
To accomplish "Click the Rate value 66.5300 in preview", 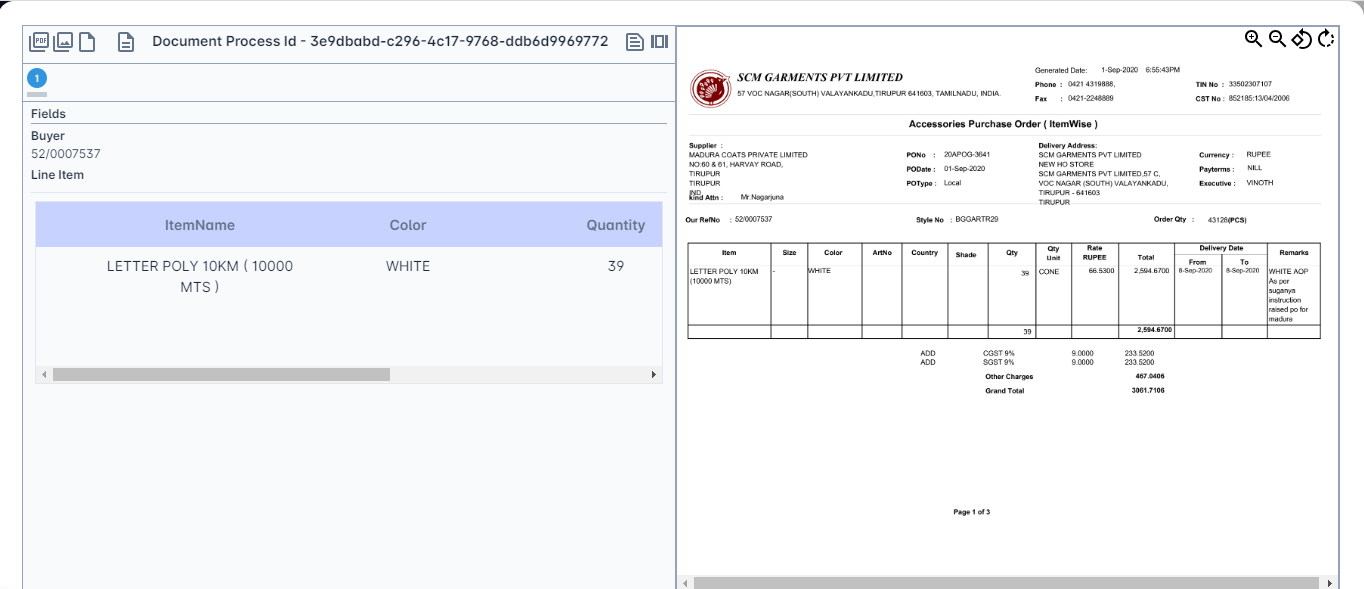I will point(1101,271).
